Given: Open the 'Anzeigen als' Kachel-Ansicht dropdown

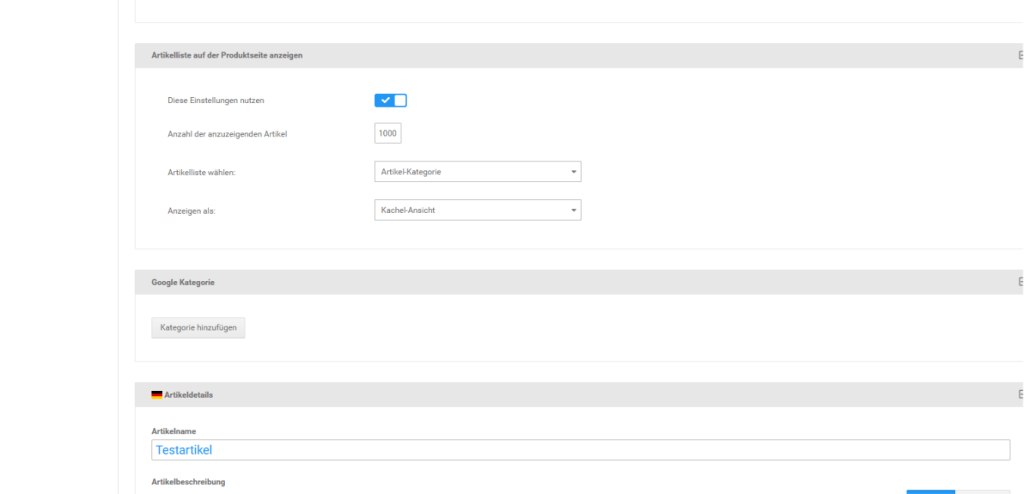Looking at the screenshot, I should click(477, 210).
